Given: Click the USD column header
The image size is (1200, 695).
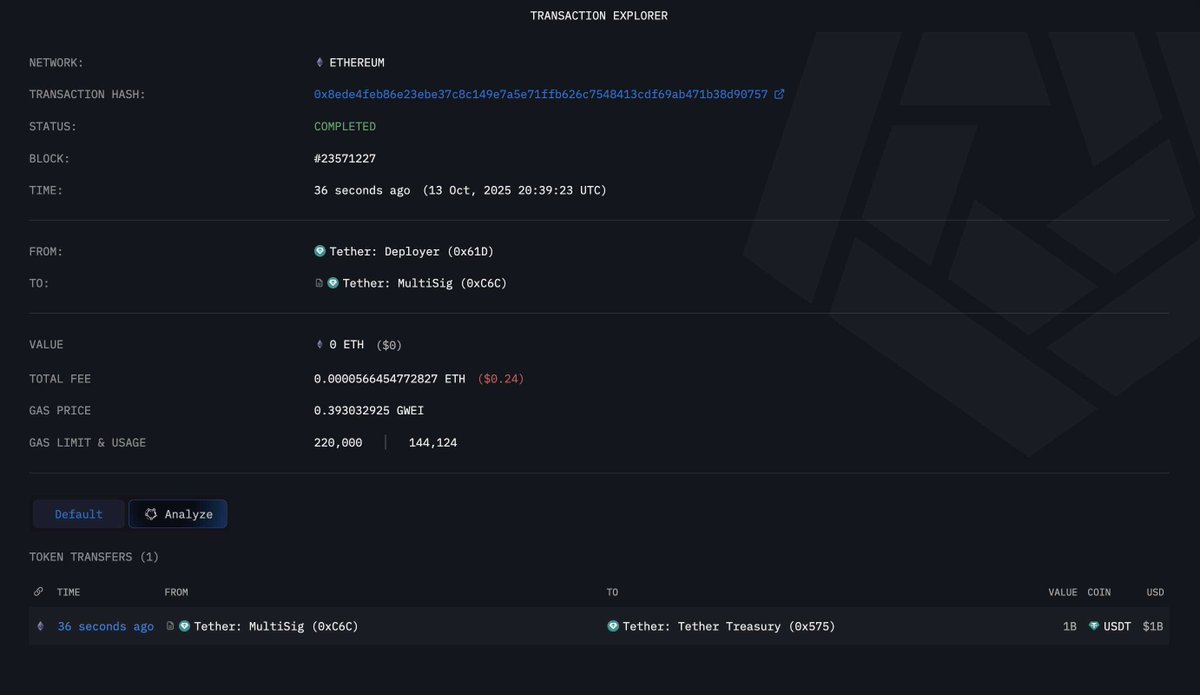Looking at the screenshot, I should [x=1155, y=592].
